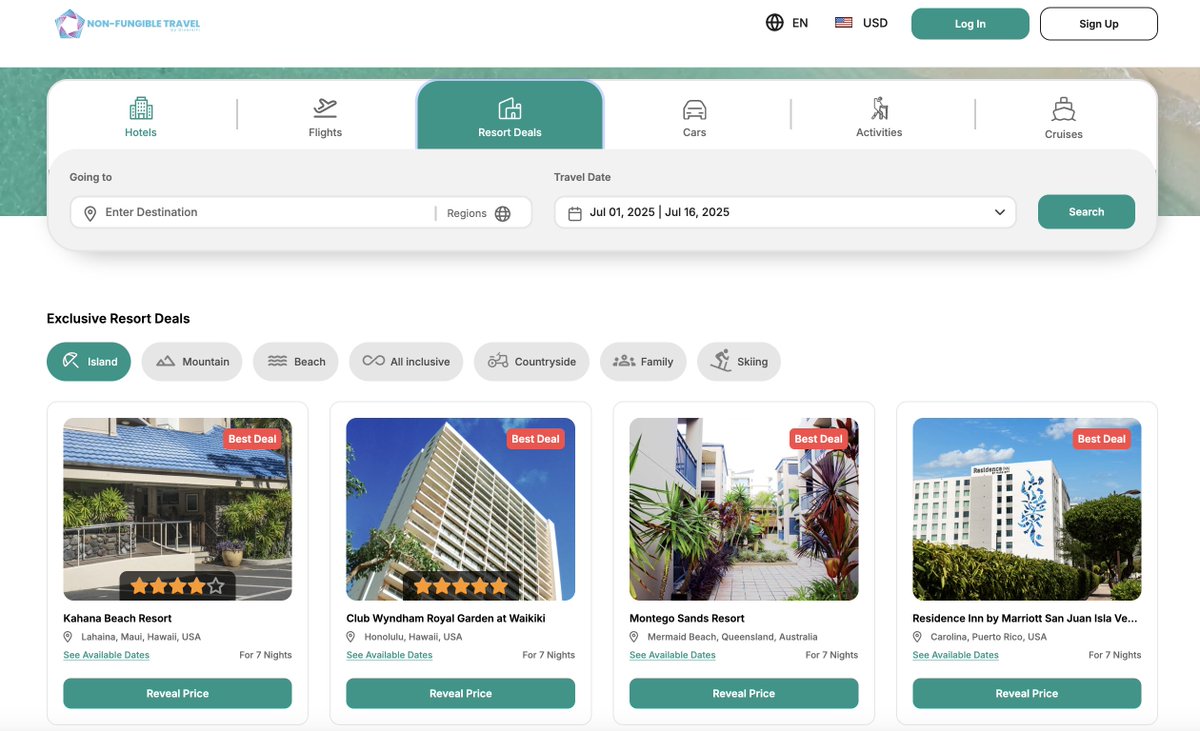Click the globe language icon

pyautogui.click(x=774, y=23)
